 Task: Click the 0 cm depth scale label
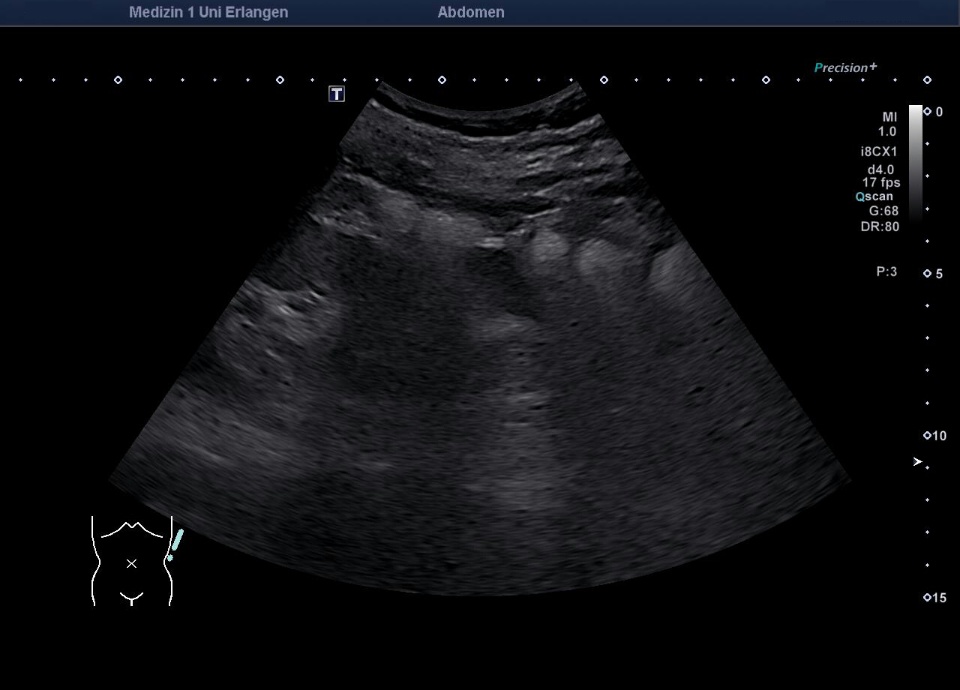(938, 112)
